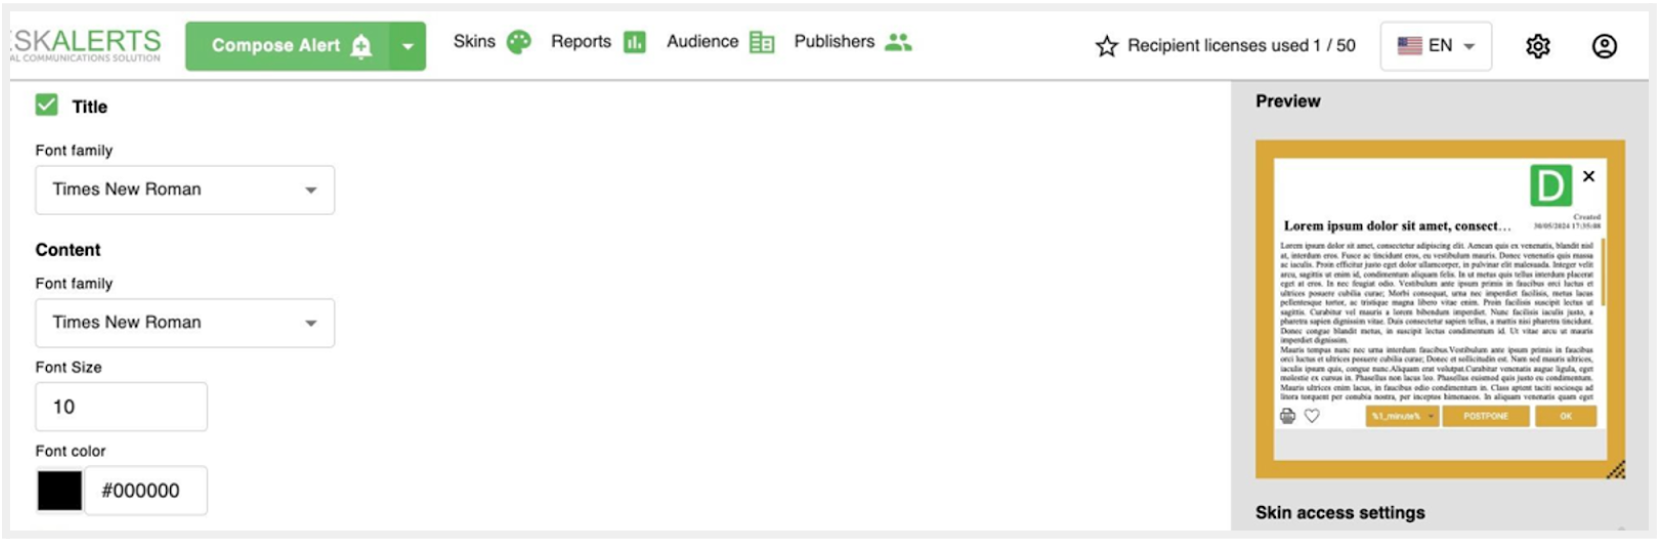The image size is (1662, 540).
Task: Click the star icon beside recipient licenses
Action: (x=1106, y=46)
